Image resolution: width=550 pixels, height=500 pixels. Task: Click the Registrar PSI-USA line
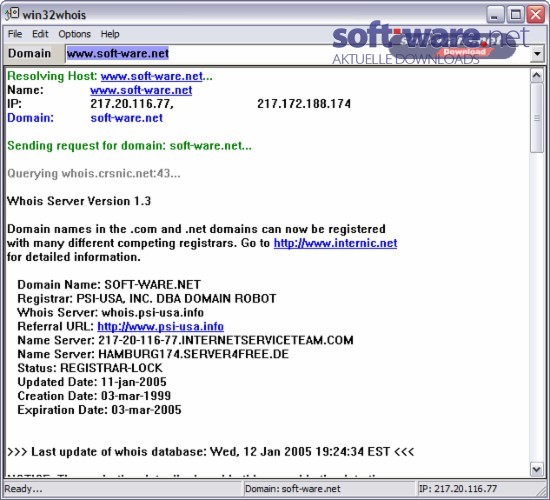[x=147, y=299]
